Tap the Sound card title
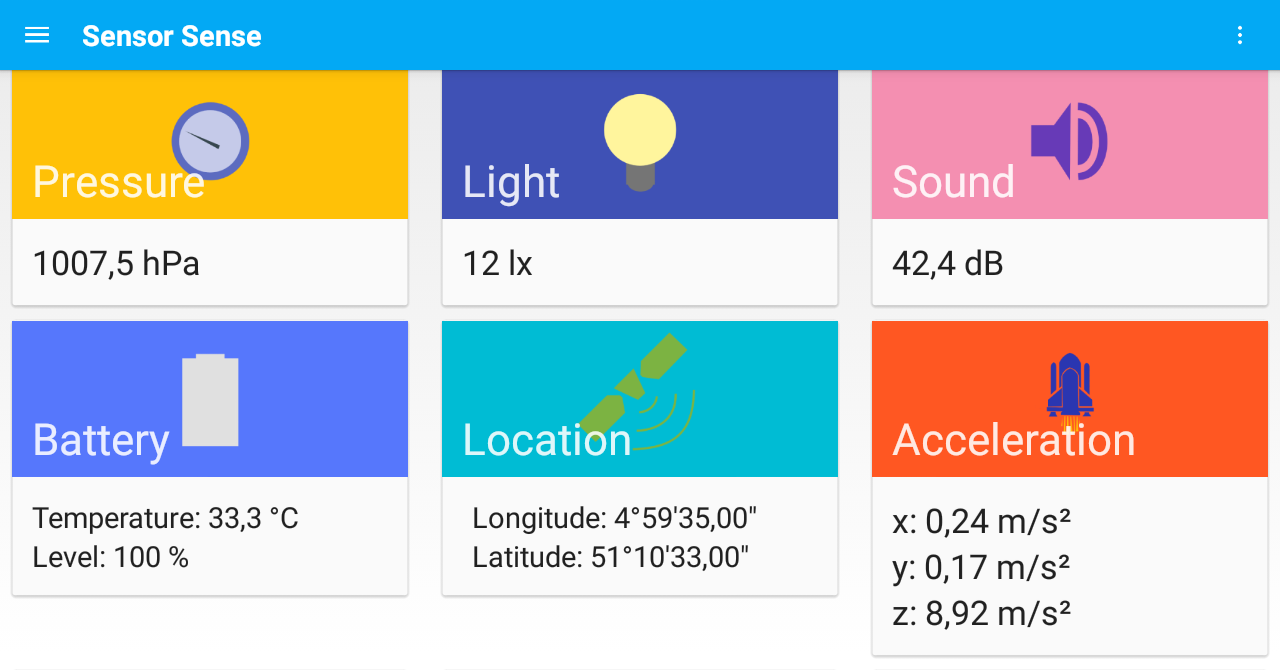Viewport: 1280px width, 670px height. click(953, 182)
